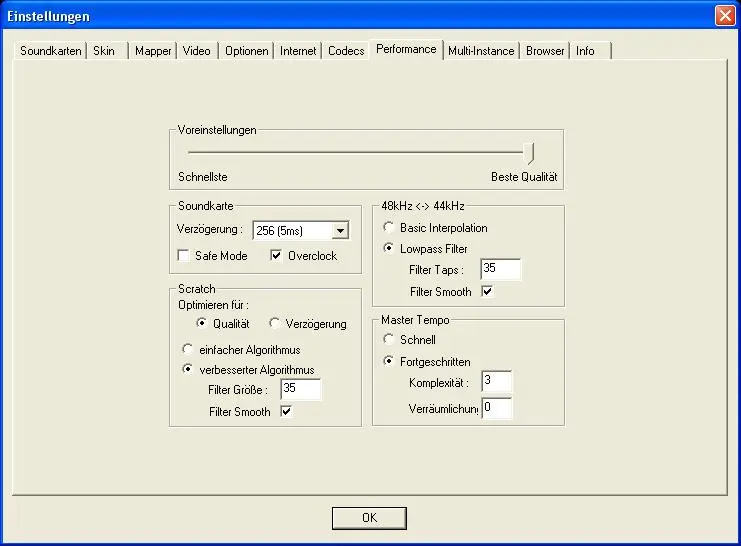This screenshot has width=741, height=546.
Task: Click the Komplexität input field
Action: pyautogui.click(x=496, y=382)
